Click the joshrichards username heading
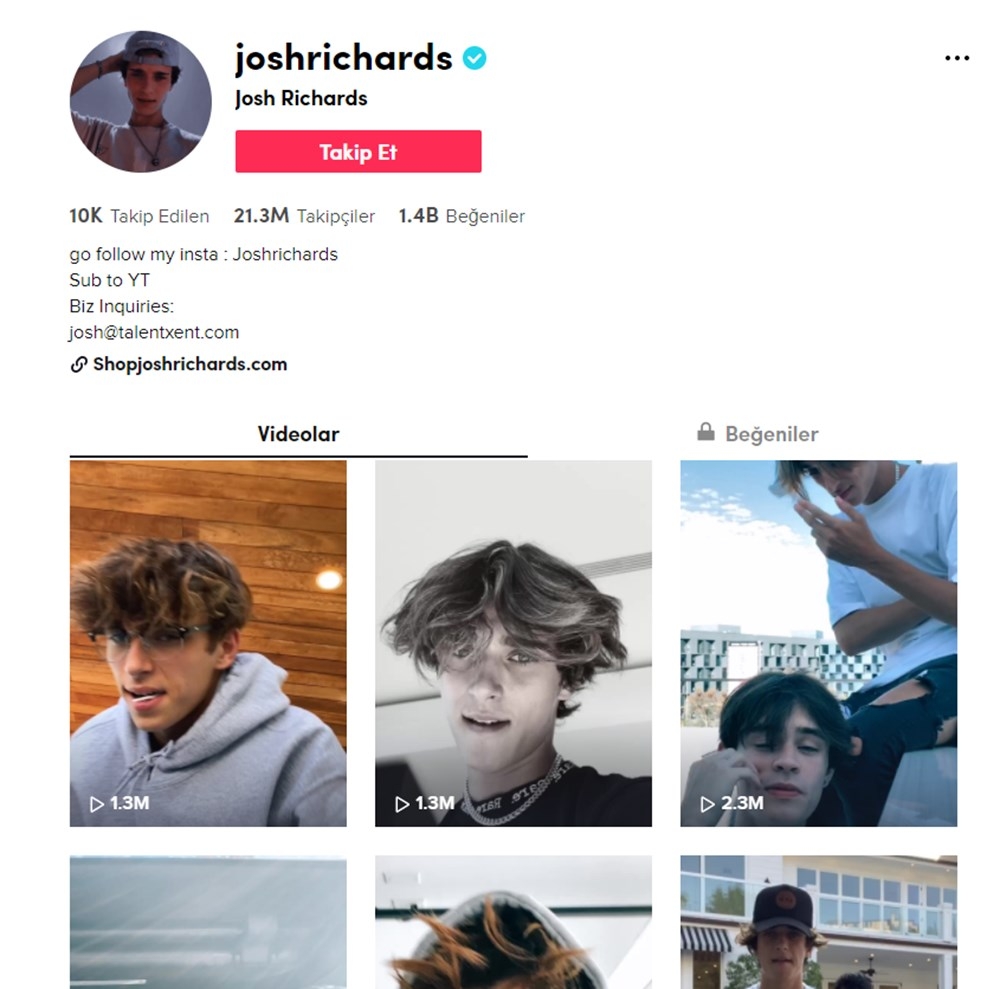Screen dimensions: 1000x989 click(x=344, y=58)
